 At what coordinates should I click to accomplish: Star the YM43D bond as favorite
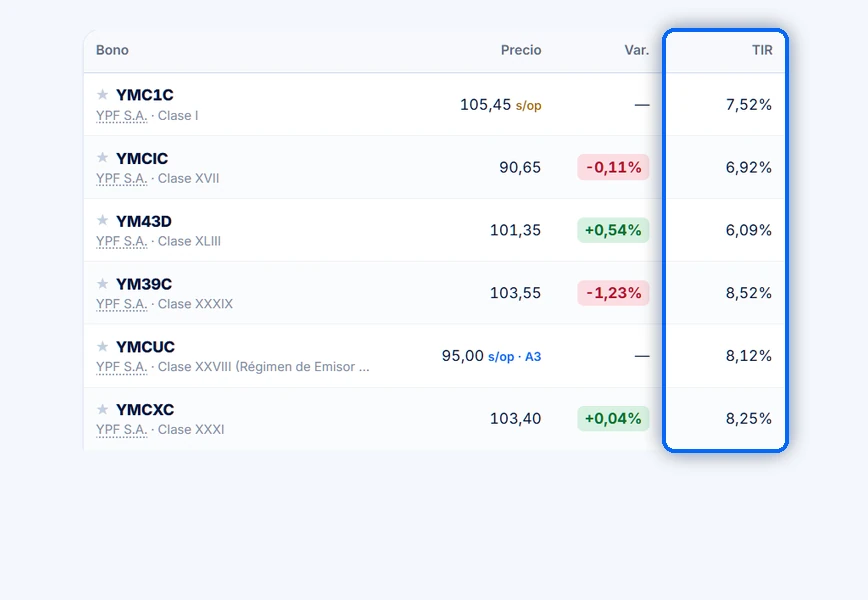pyautogui.click(x=102, y=220)
